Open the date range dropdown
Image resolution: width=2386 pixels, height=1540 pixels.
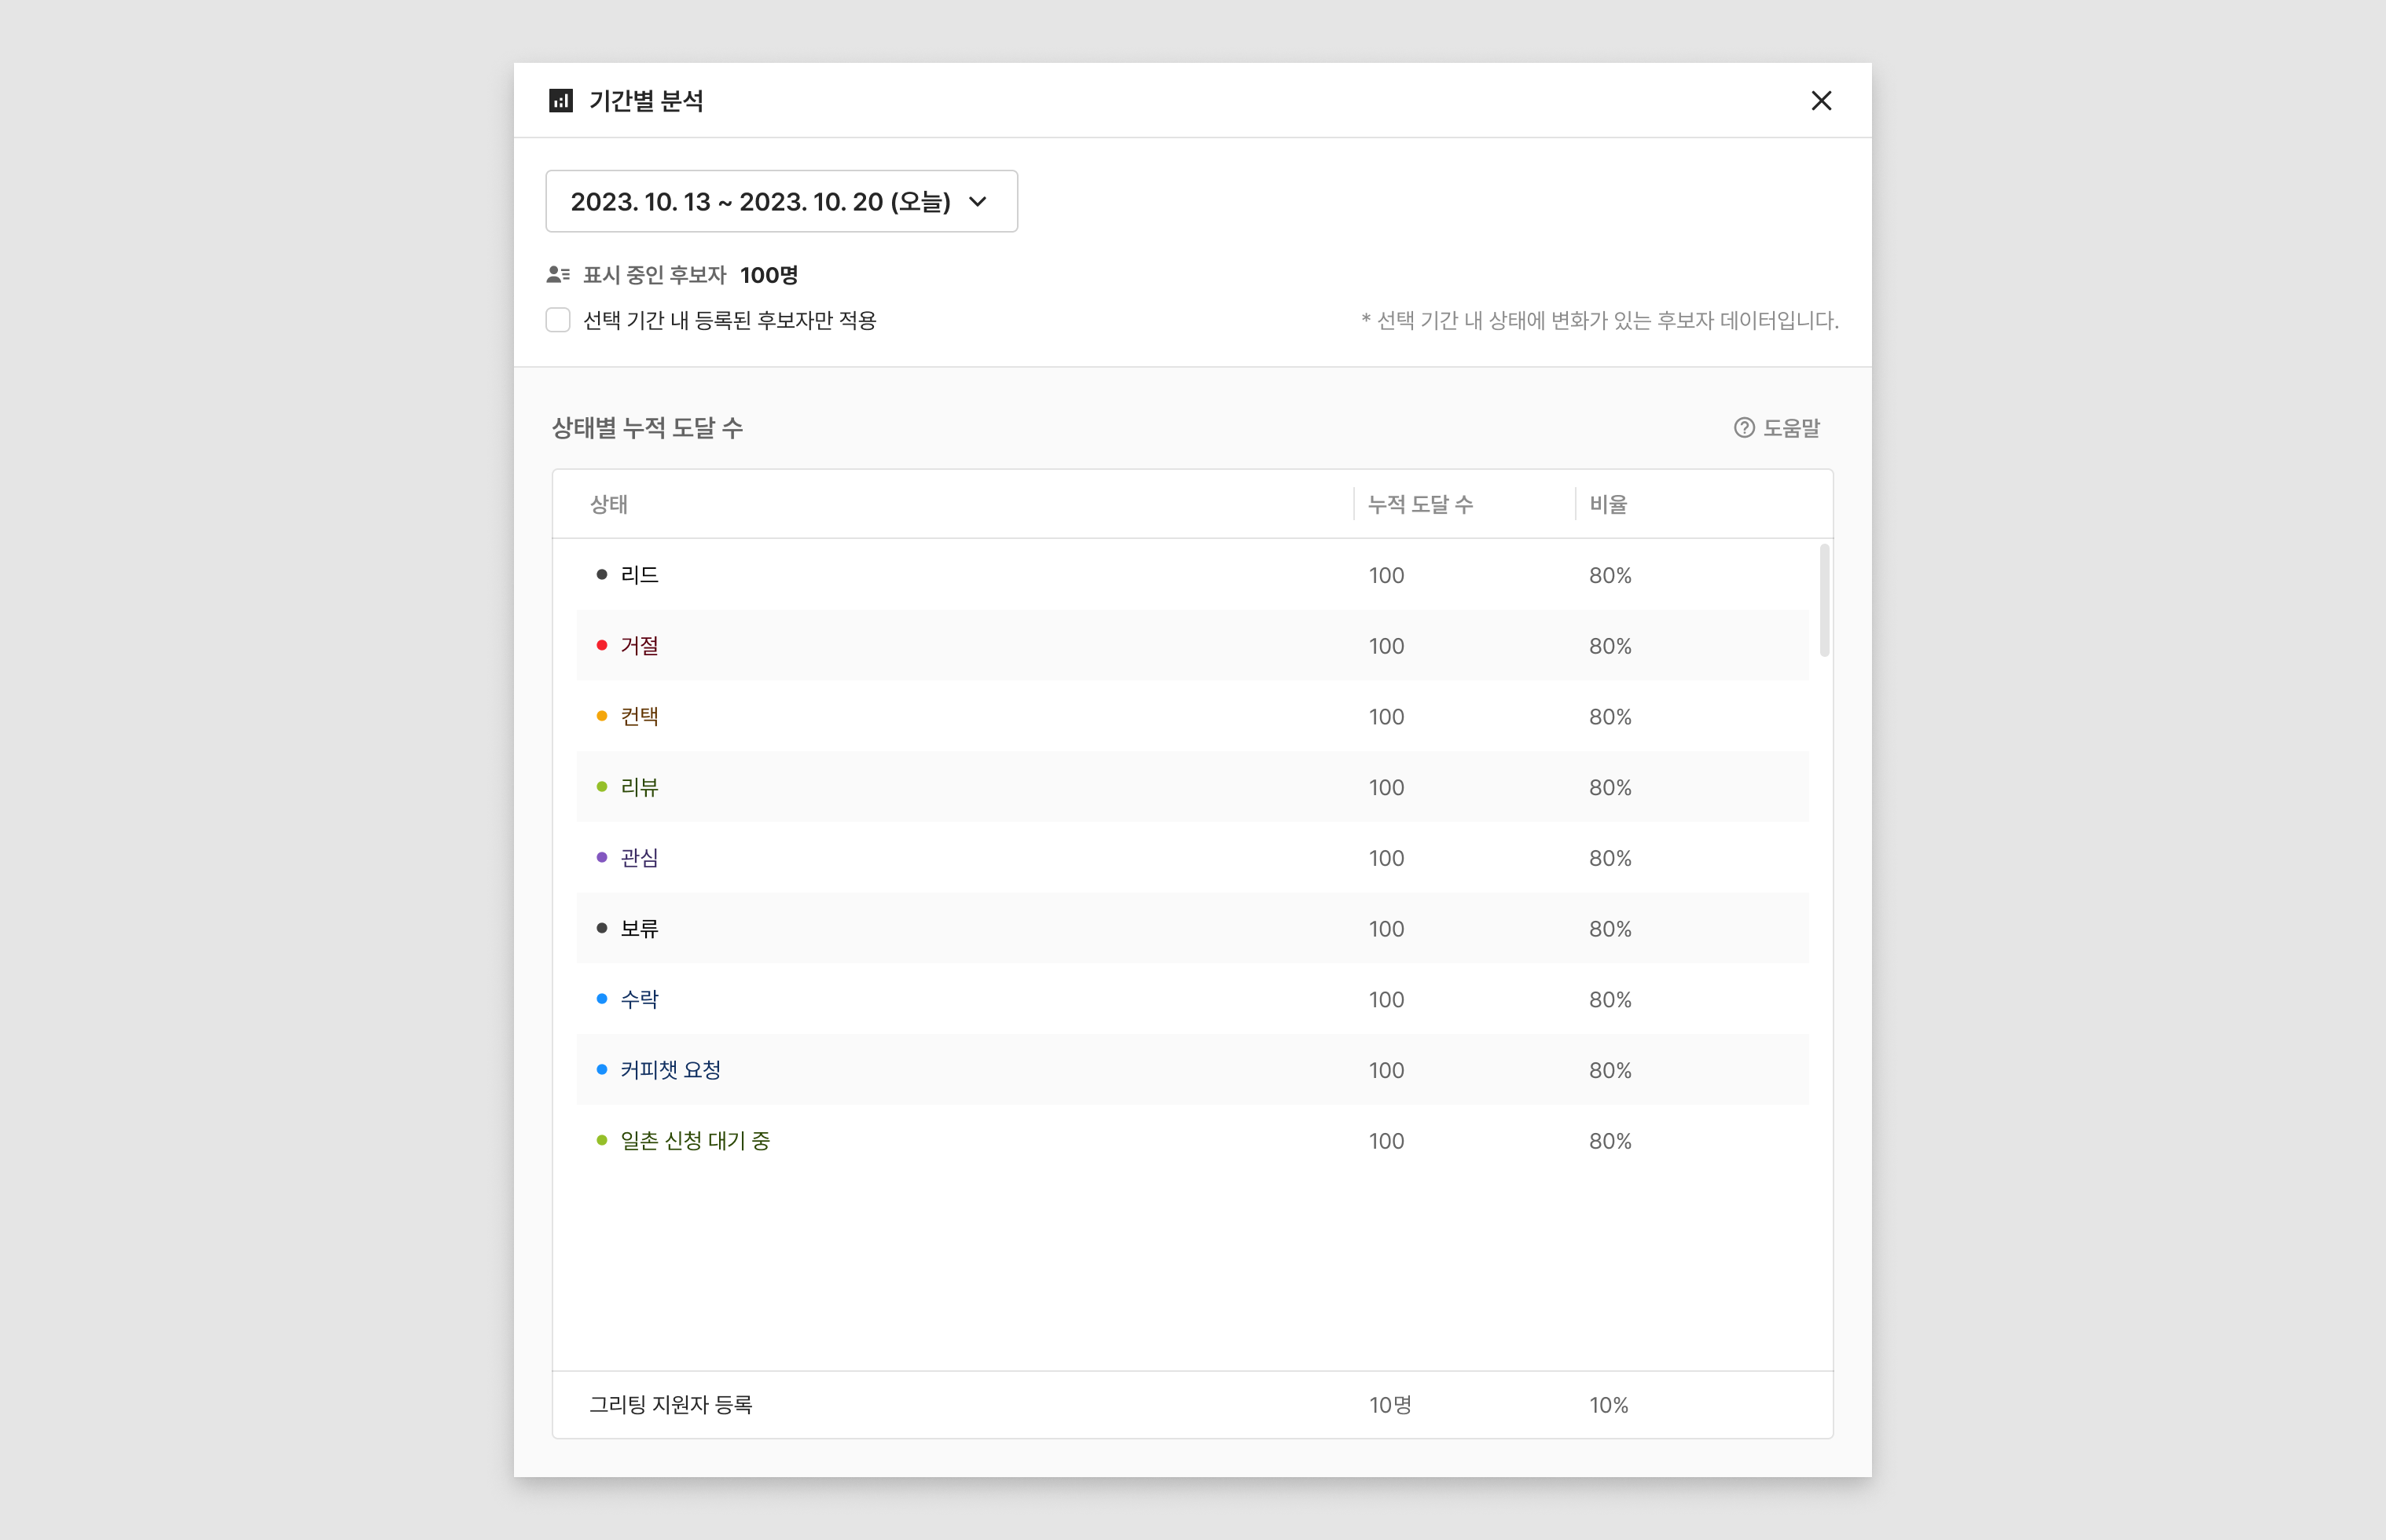click(x=780, y=202)
